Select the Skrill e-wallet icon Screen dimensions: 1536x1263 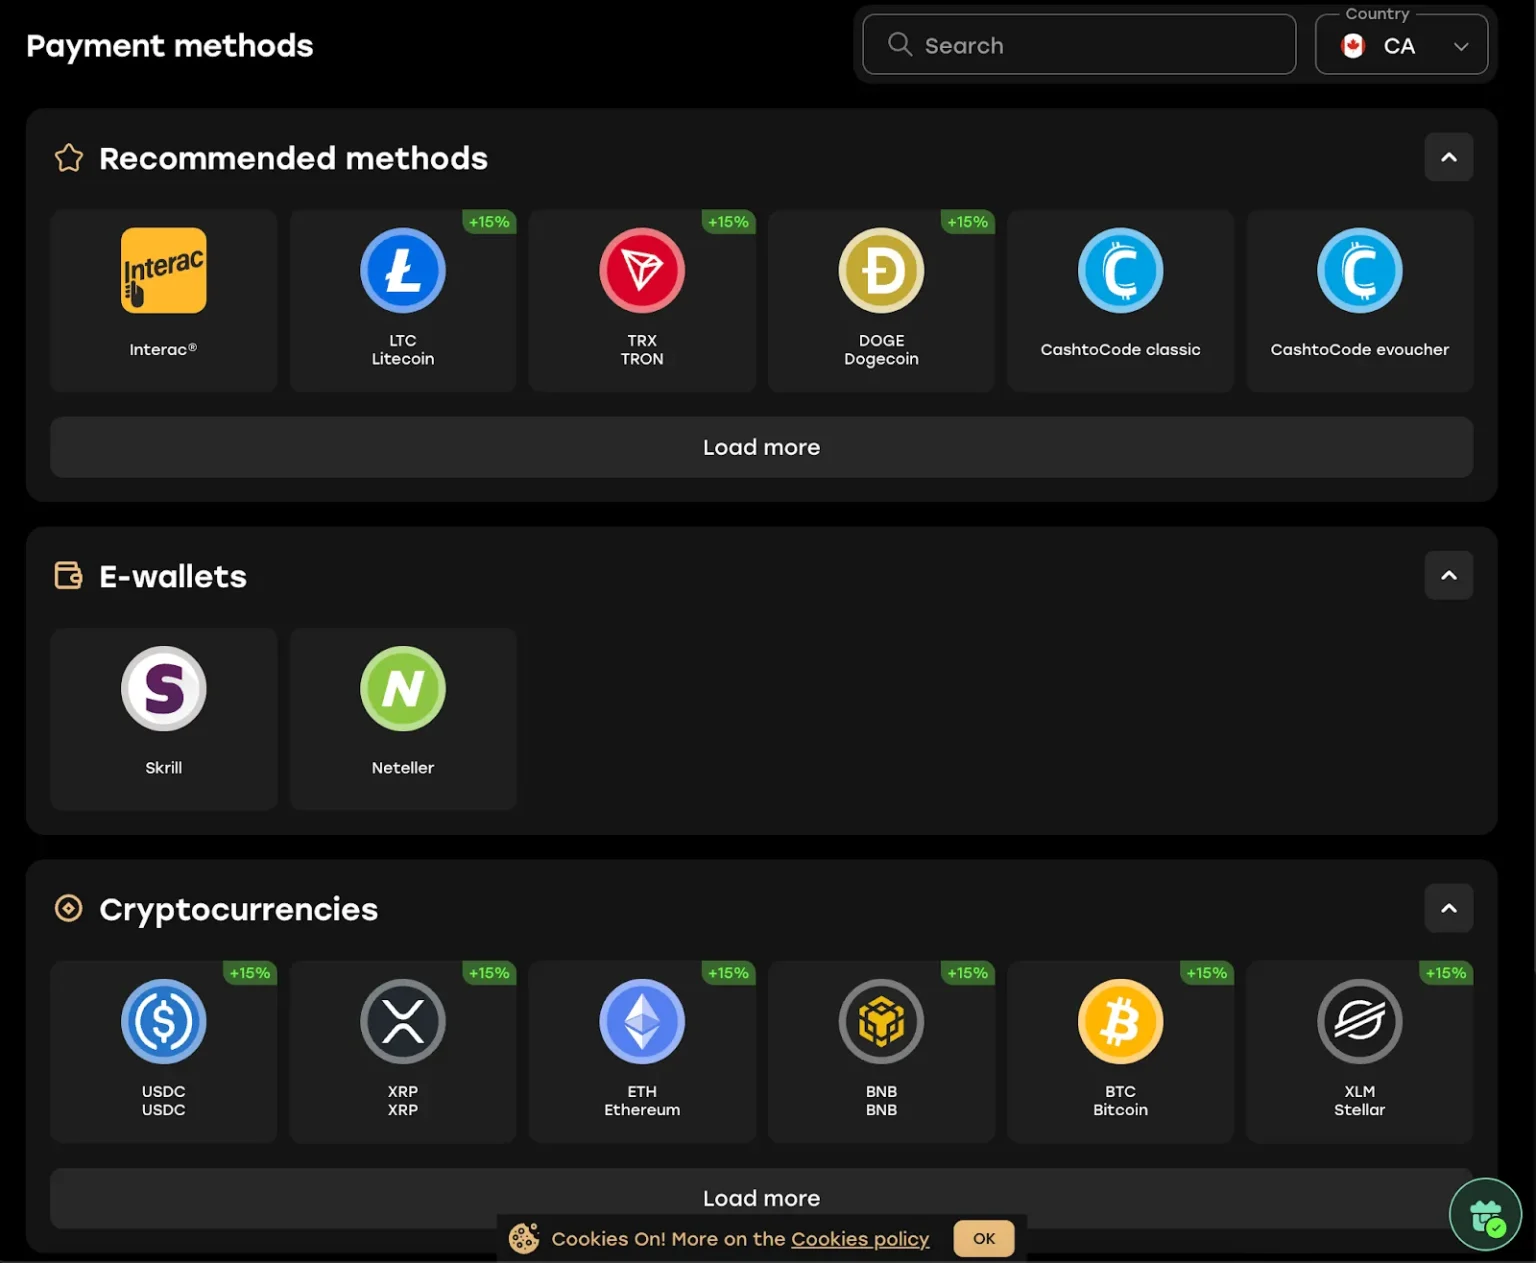coord(163,688)
